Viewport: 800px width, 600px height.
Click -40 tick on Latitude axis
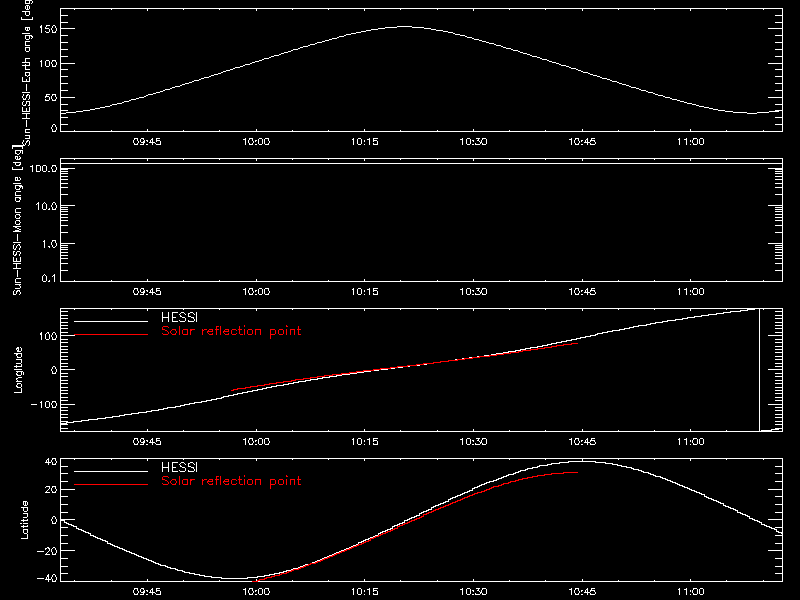click(x=47, y=579)
